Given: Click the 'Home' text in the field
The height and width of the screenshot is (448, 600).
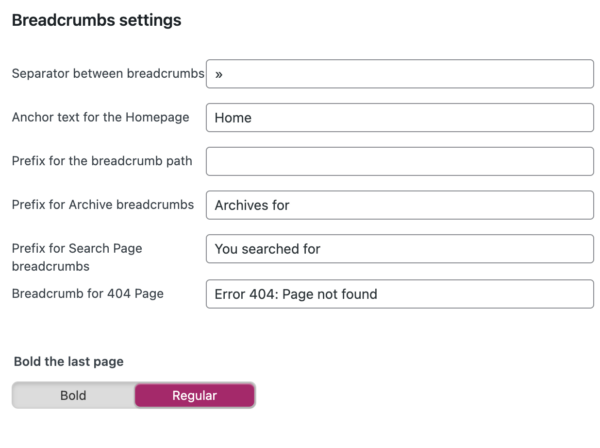Looking at the screenshot, I should (233, 118).
